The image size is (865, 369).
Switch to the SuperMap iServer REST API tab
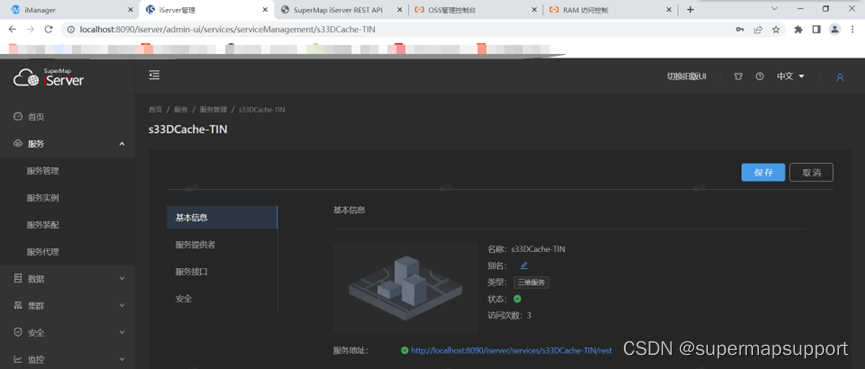click(x=339, y=10)
